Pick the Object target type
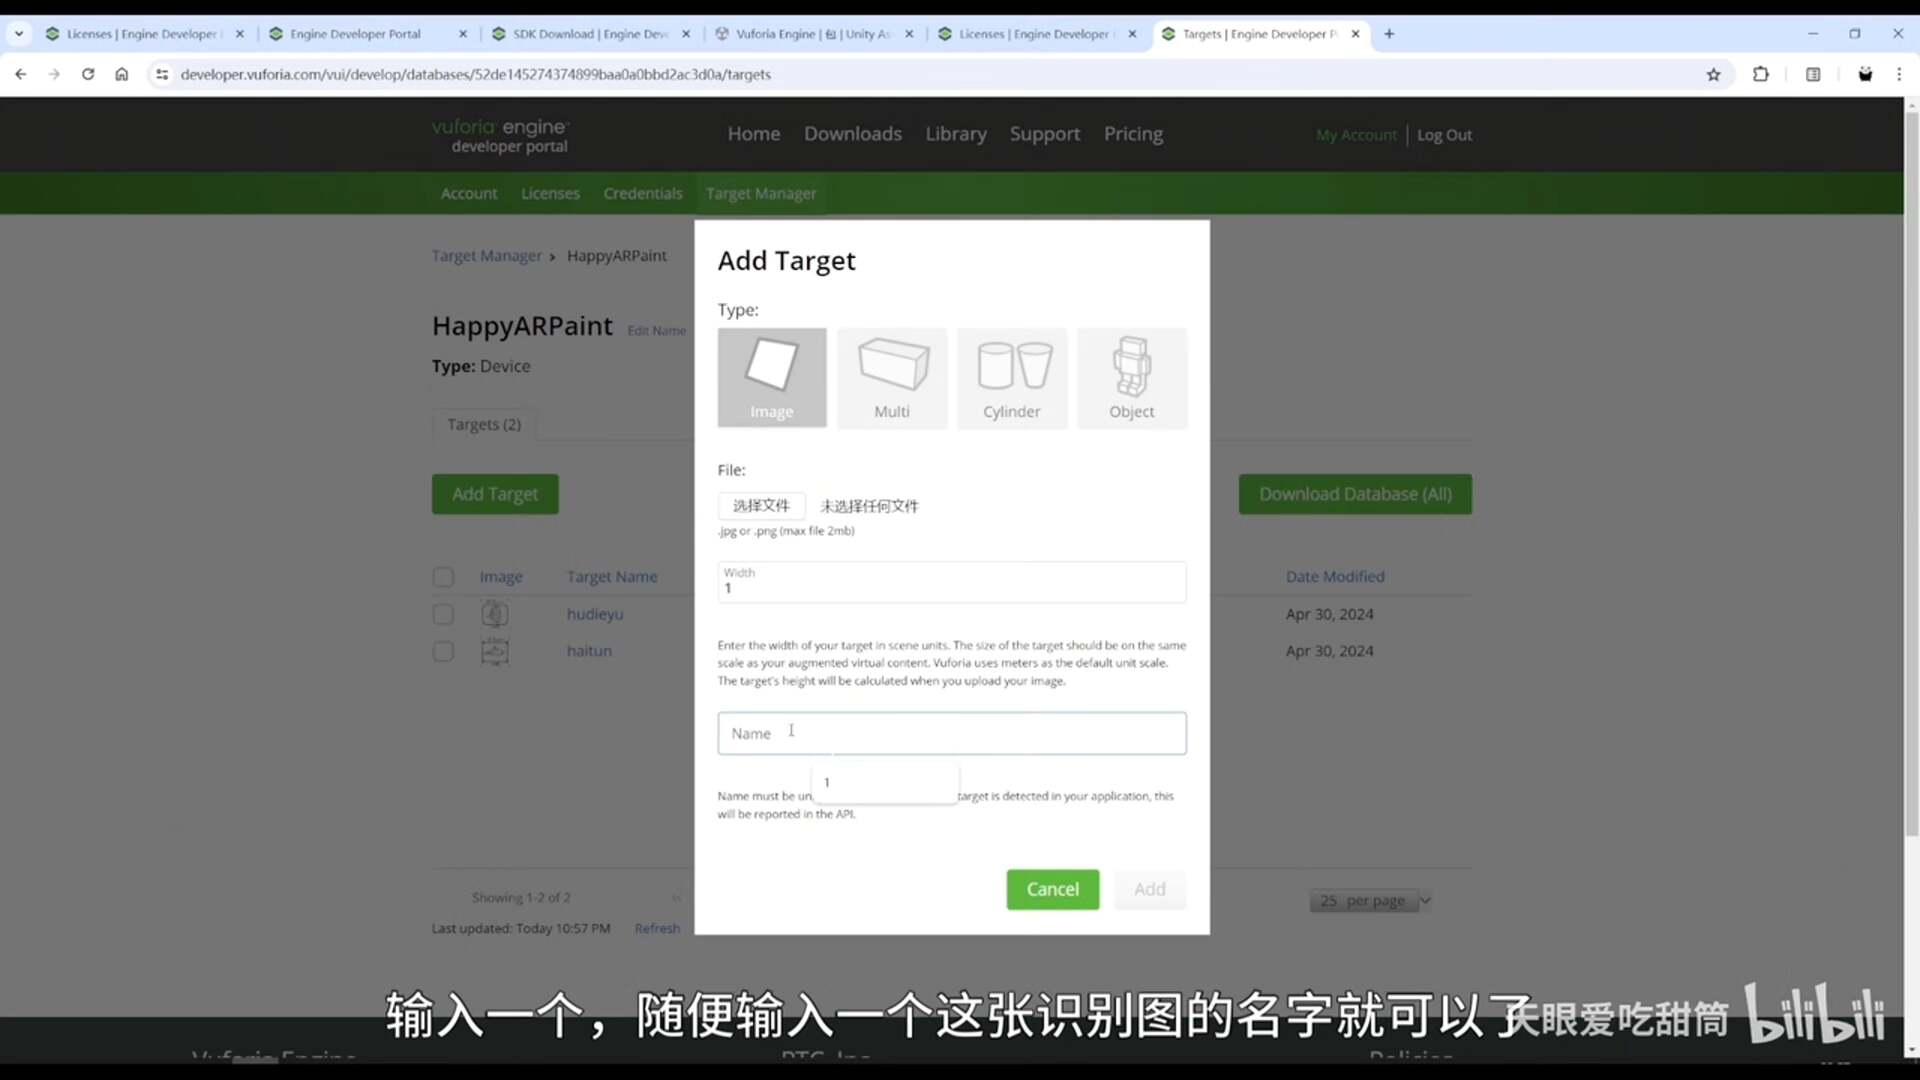 point(1131,378)
